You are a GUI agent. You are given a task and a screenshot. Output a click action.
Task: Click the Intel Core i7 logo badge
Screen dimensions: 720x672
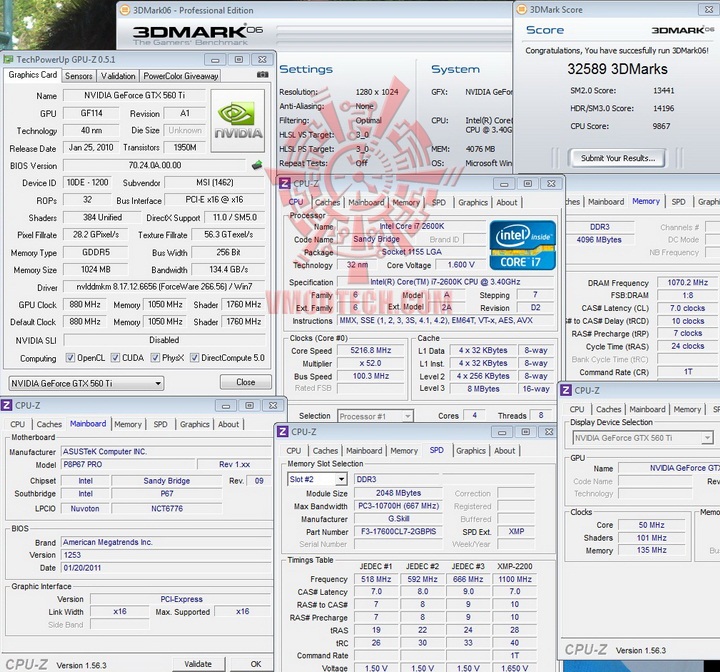click(x=523, y=245)
